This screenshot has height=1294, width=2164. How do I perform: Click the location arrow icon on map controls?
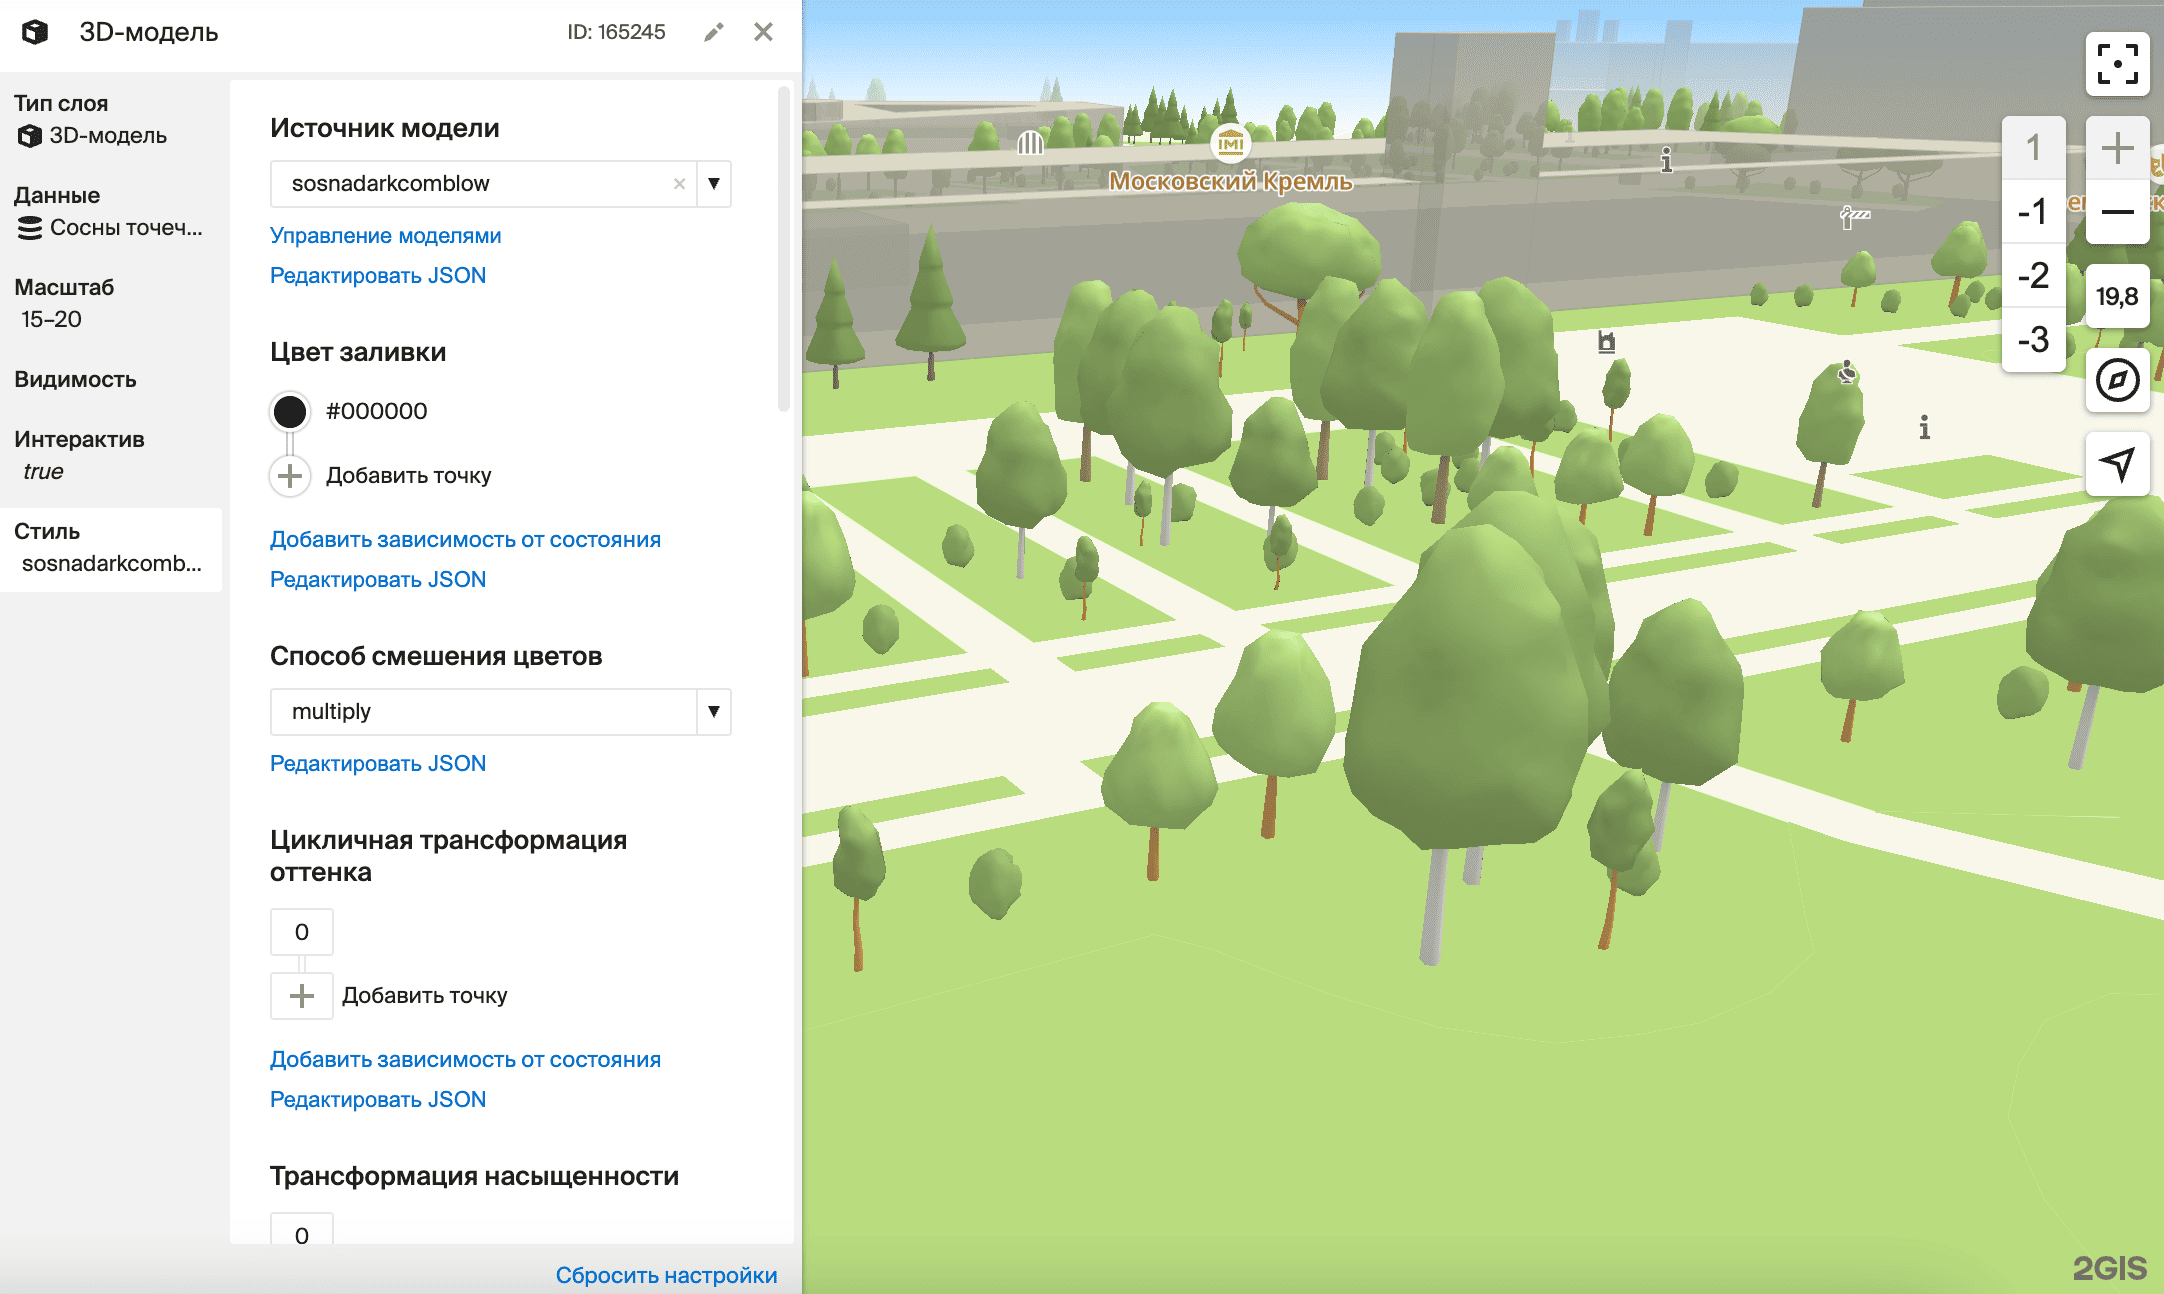(x=2118, y=465)
